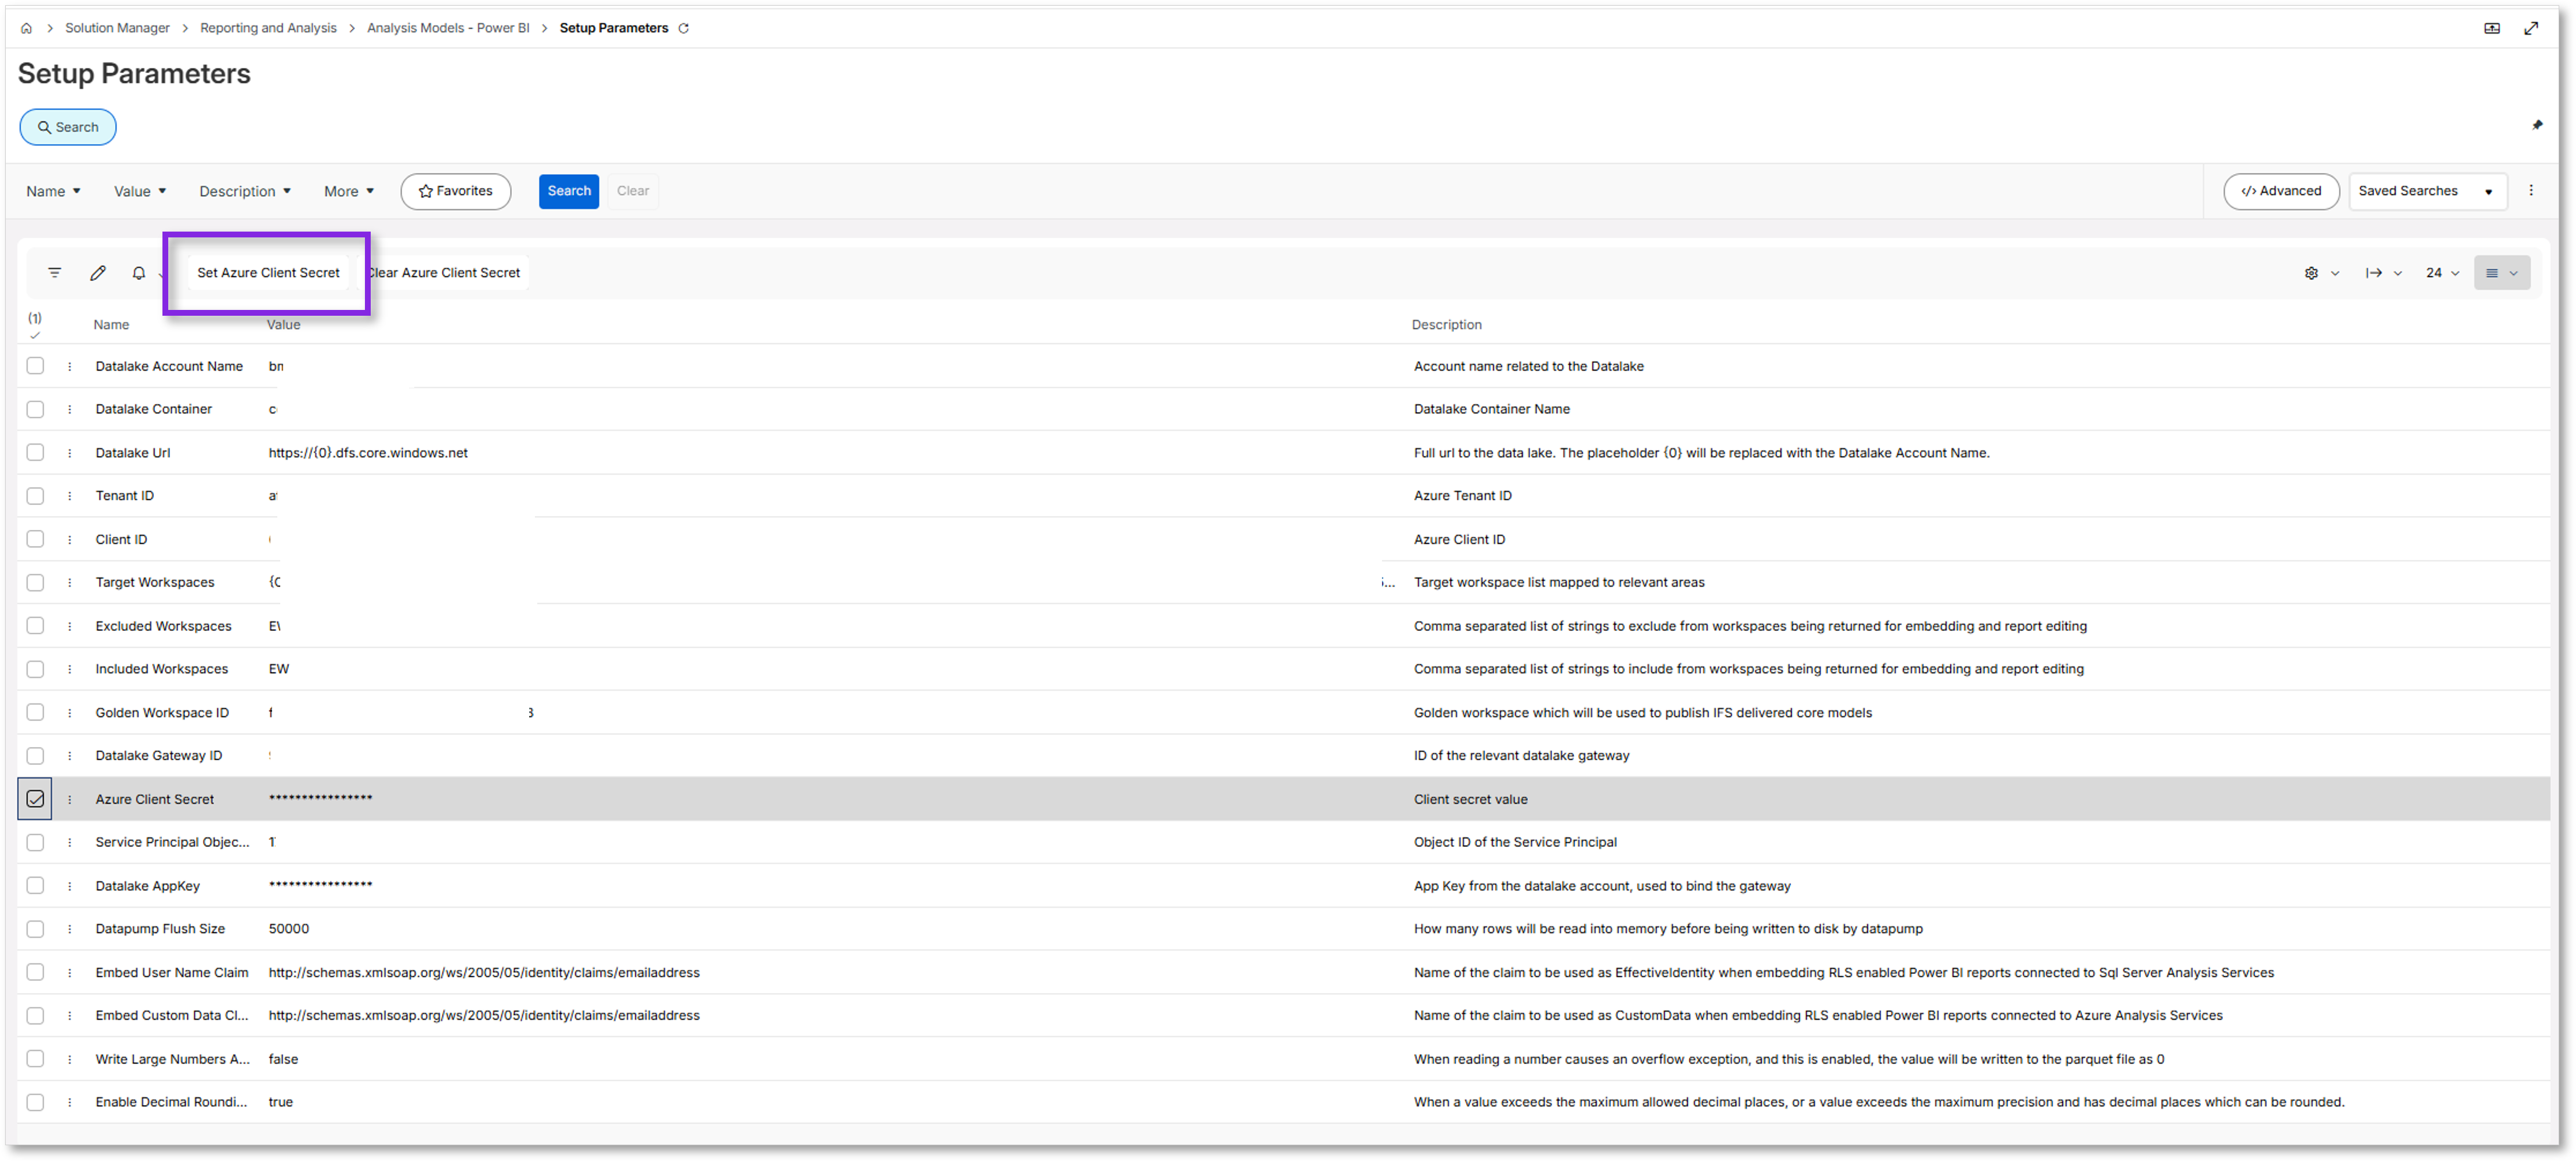
Task: Open Advanced search mode
Action: coord(2281,191)
